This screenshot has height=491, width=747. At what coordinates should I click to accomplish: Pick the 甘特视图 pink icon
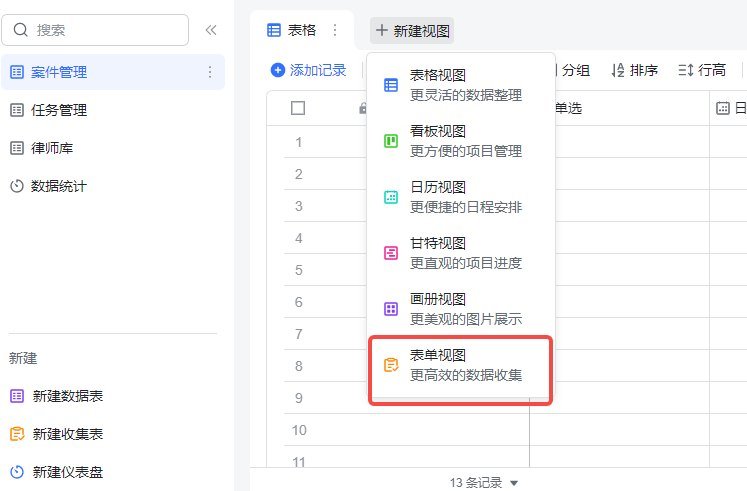pyautogui.click(x=391, y=252)
